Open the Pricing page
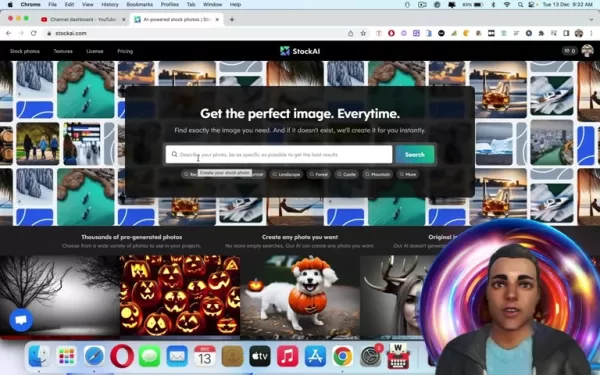The image size is (600, 375). (125, 51)
